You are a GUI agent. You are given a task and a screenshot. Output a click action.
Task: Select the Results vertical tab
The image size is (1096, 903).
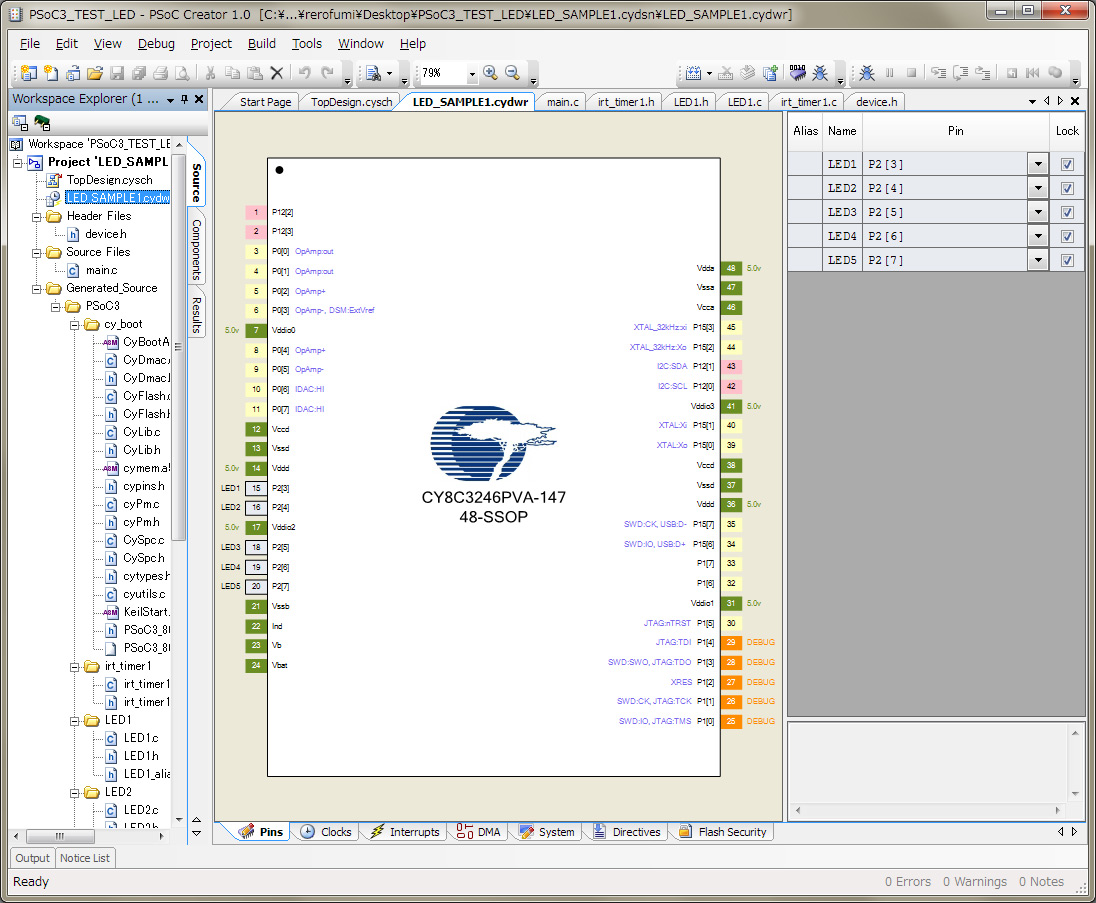click(x=197, y=315)
